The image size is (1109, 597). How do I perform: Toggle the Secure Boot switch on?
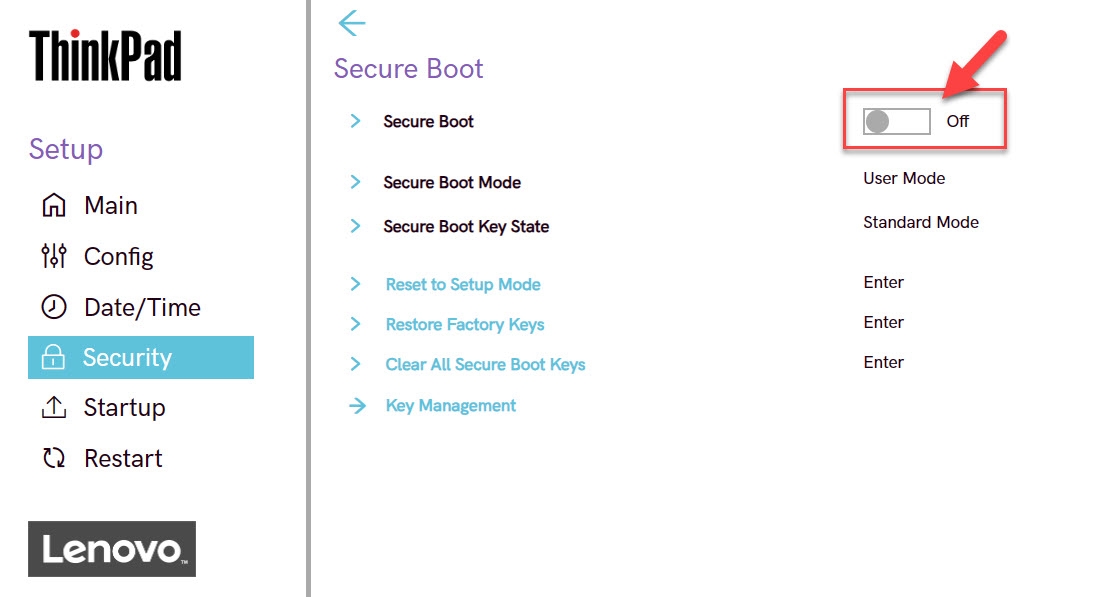(897, 121)
